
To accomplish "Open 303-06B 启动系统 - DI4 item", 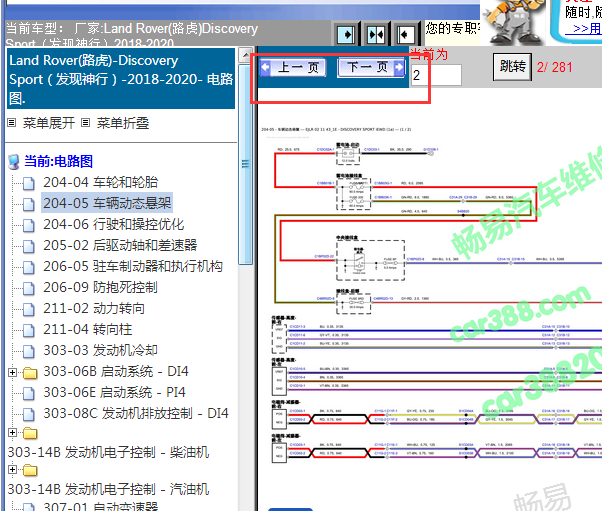I will [116, 371].
